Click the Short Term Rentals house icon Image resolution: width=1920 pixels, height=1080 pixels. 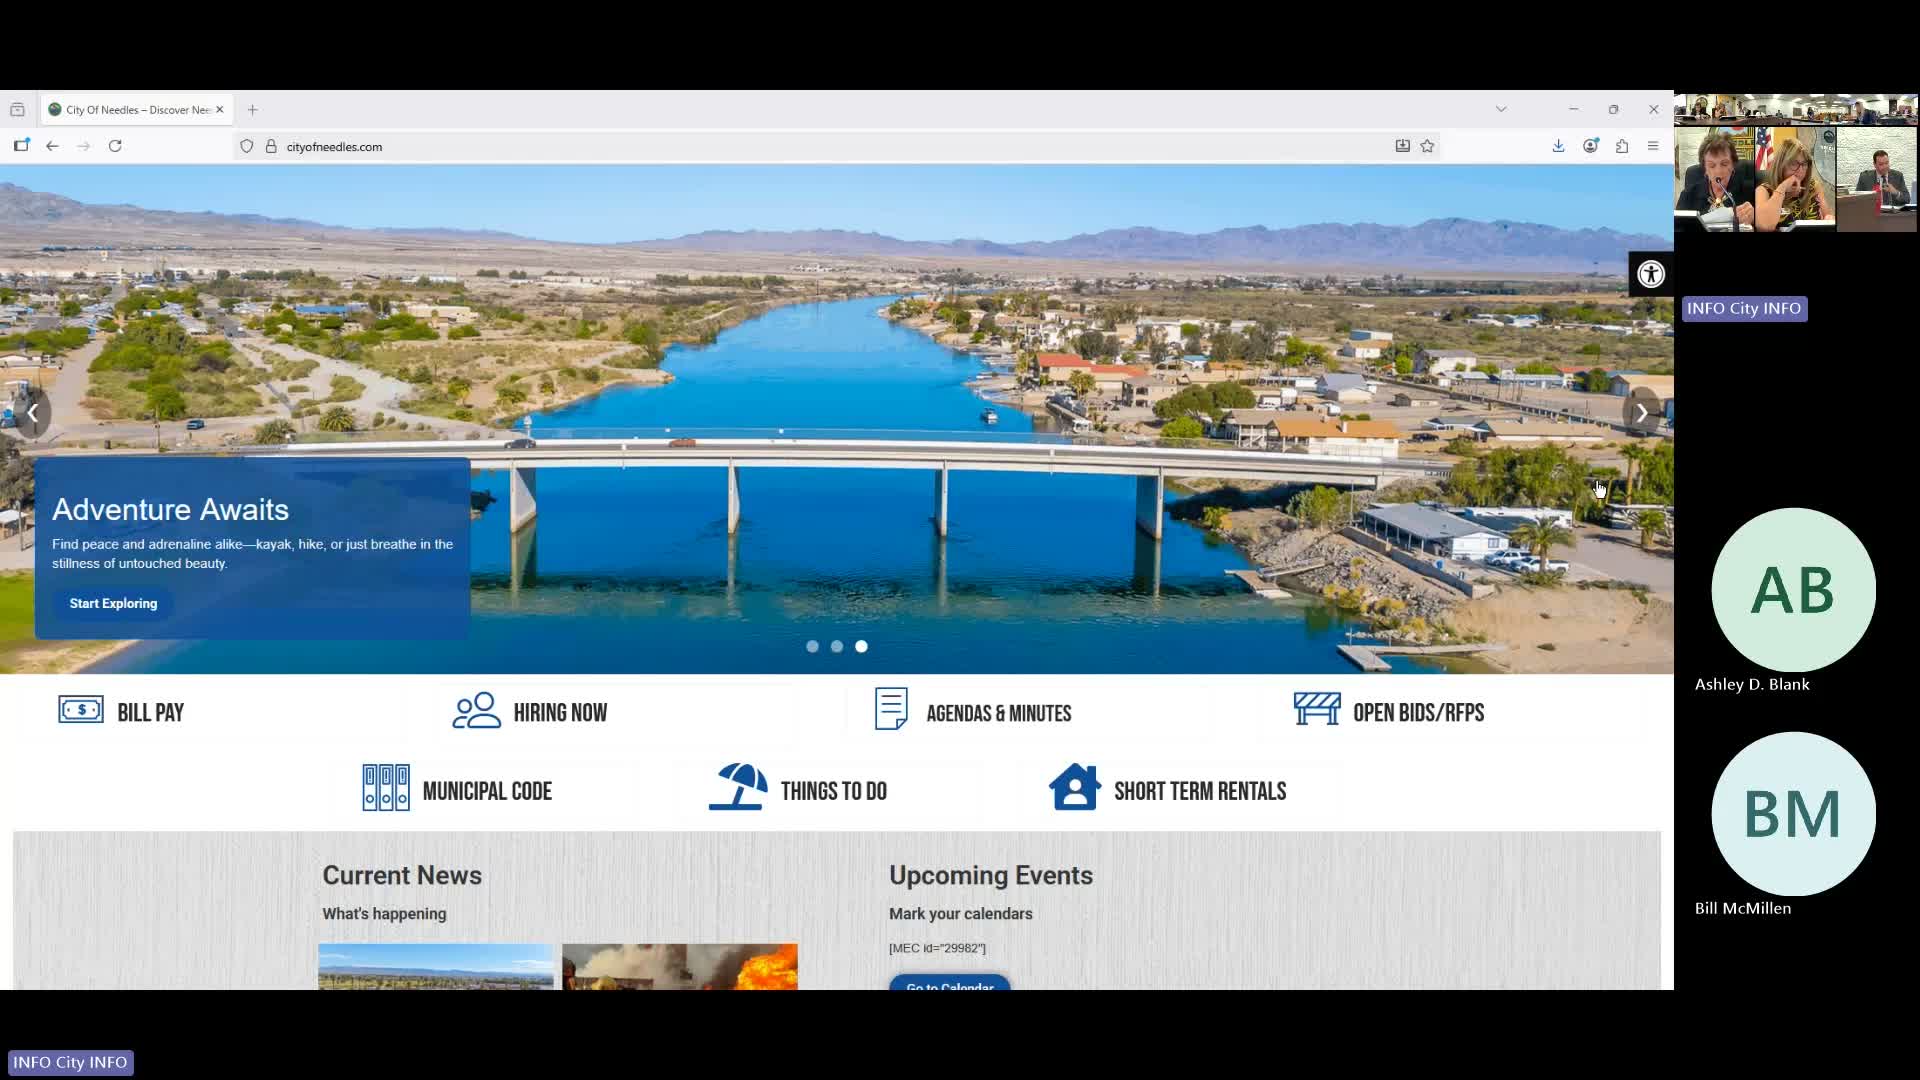[x=1075, y=787]
